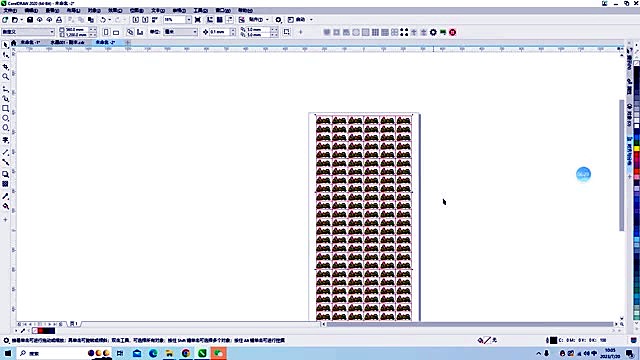Click the Open file icon
Image resolution: width=640 pixels, height=360 pixels.
pyautogui.click(x=15, y=20)
